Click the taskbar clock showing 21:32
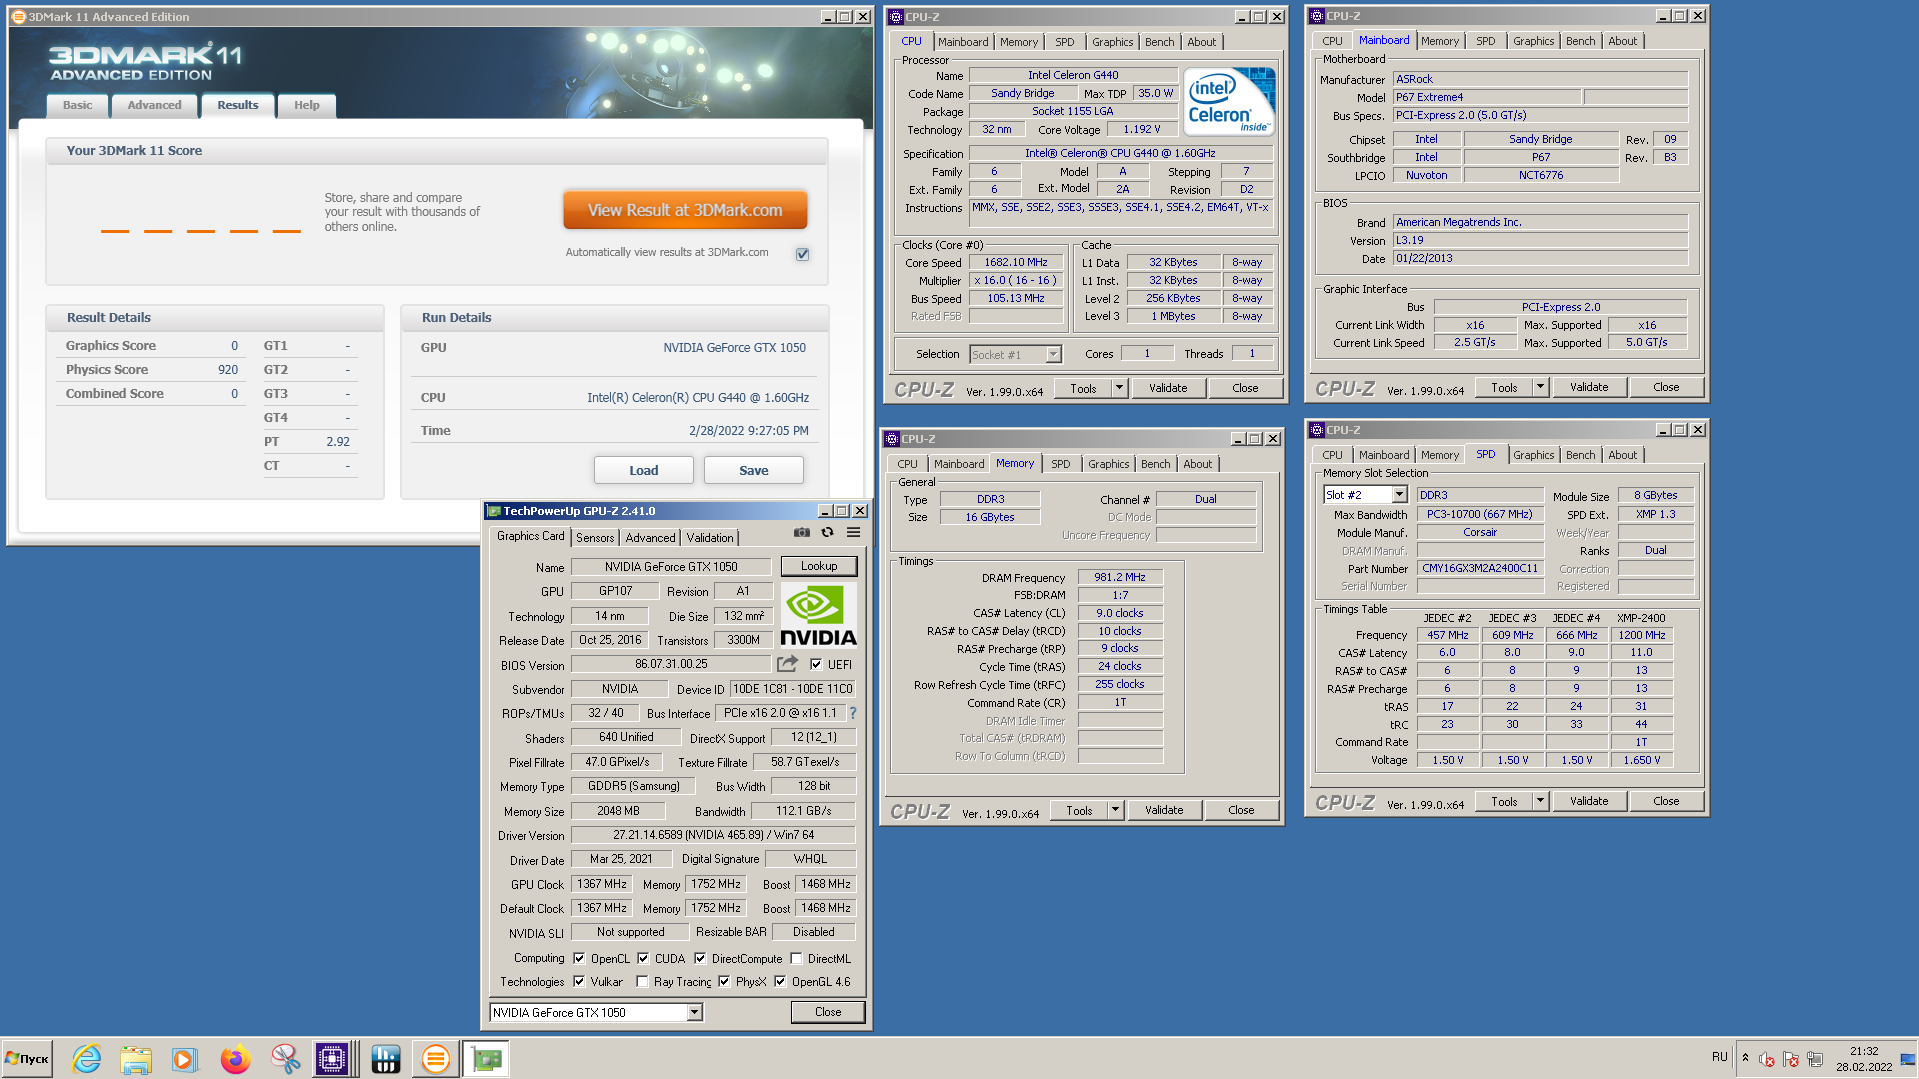1919x1079 pixels. pos(1864,1059)
